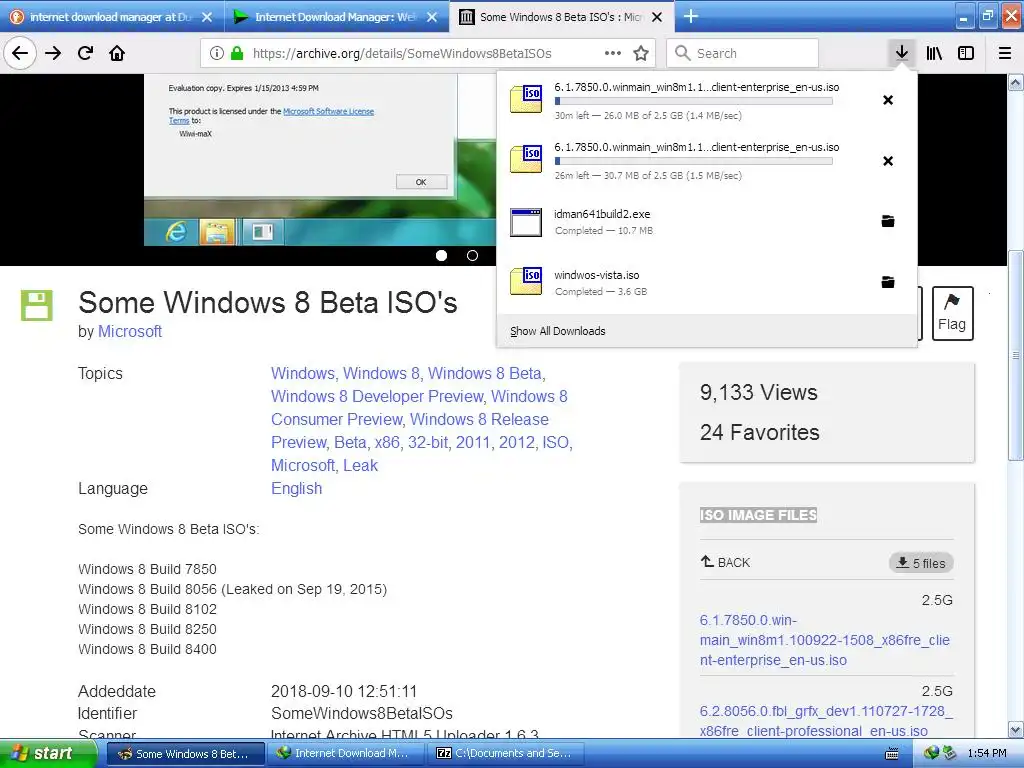This screenshot has height=768, width=1024.
Task: Open the browser home page
Action: click(117, 53)
